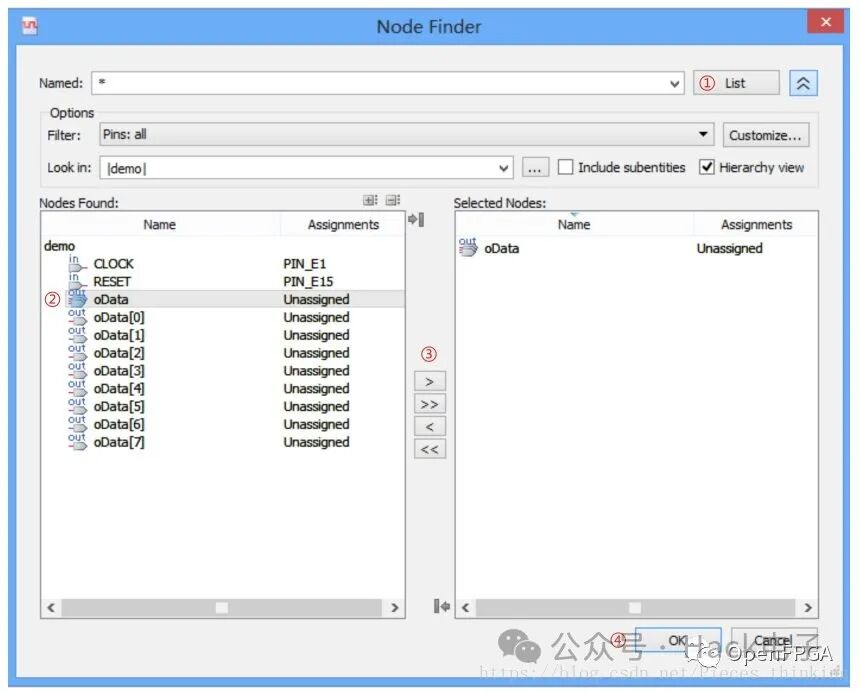Open the Named field dropdown arrow

click(676, 84)
